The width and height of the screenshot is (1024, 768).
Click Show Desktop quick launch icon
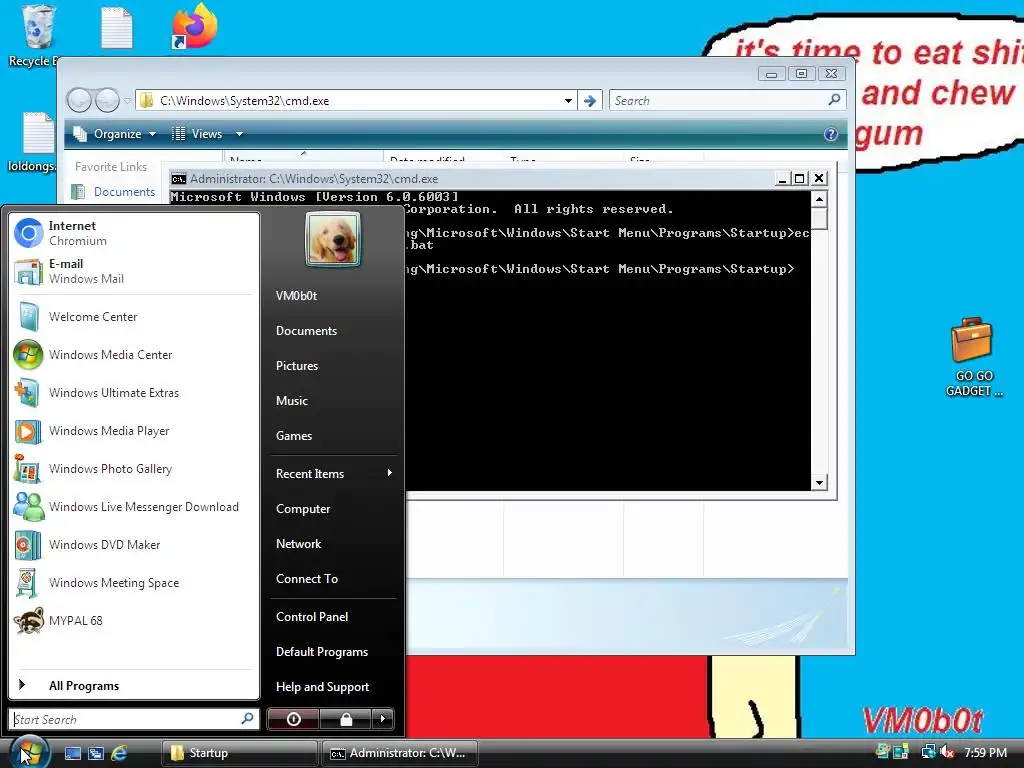(72, 753)
